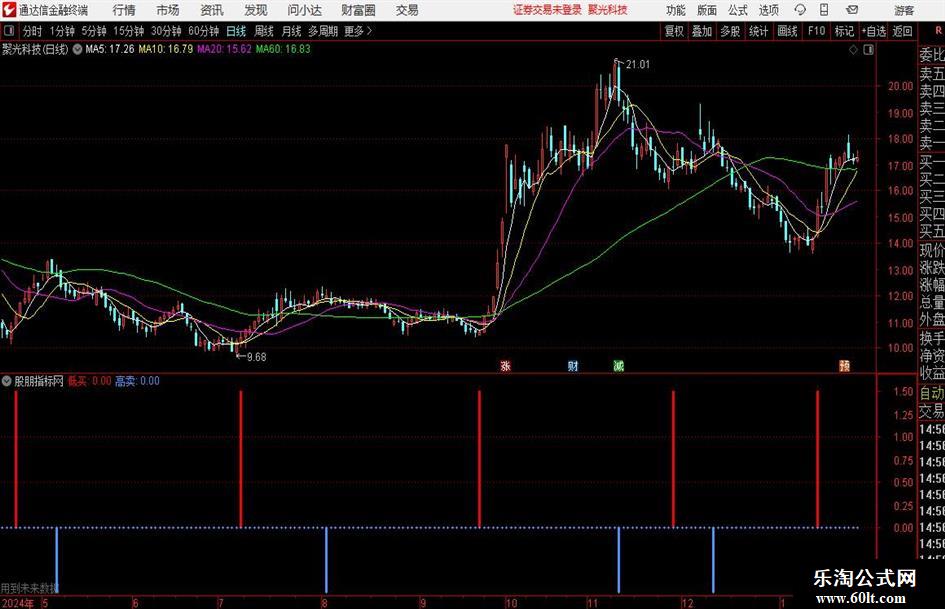Screen dimensions: 945x609
Task: Open the 市场 menu
Action: tap(168, 10)
